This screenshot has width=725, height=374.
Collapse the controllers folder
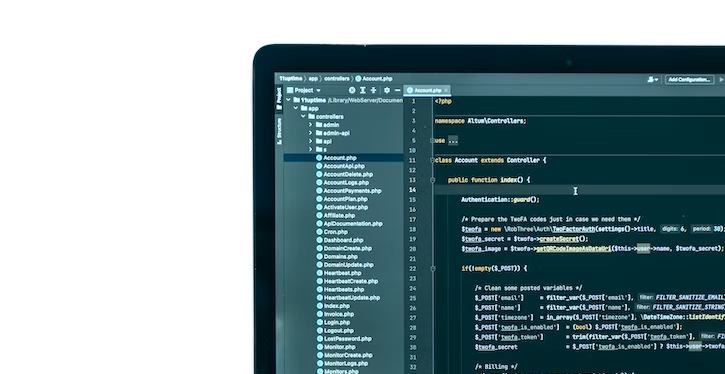point(303,116)
